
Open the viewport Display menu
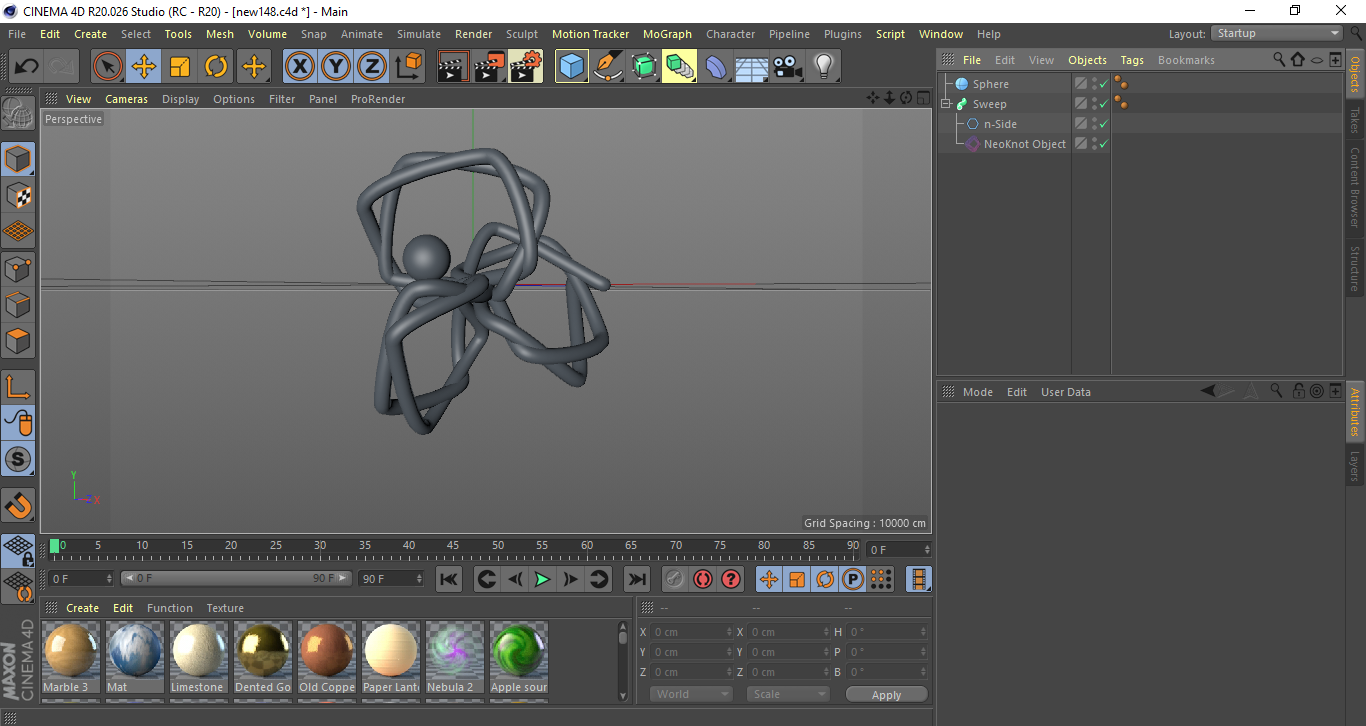coord(181,99)
